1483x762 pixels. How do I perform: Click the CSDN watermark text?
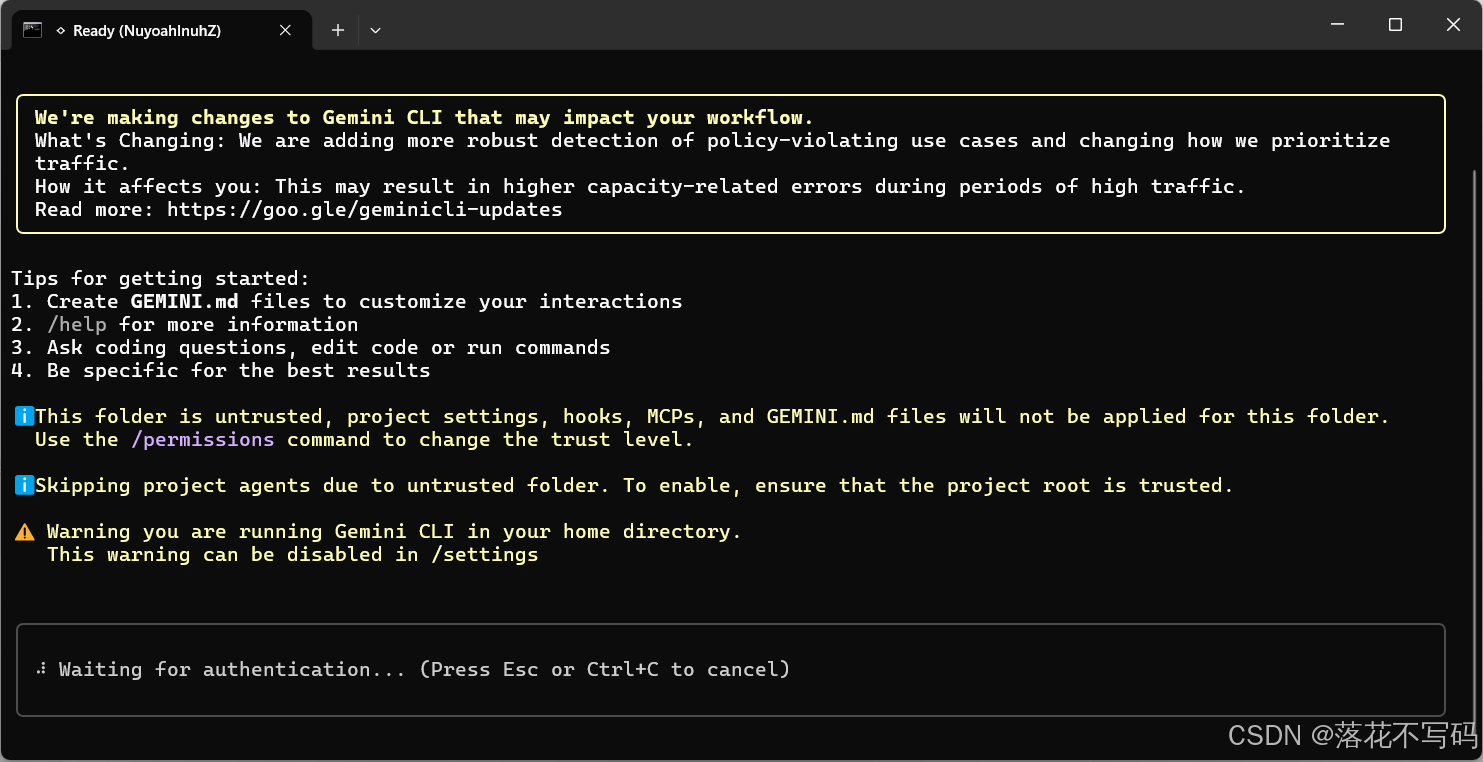[1352, 736]
